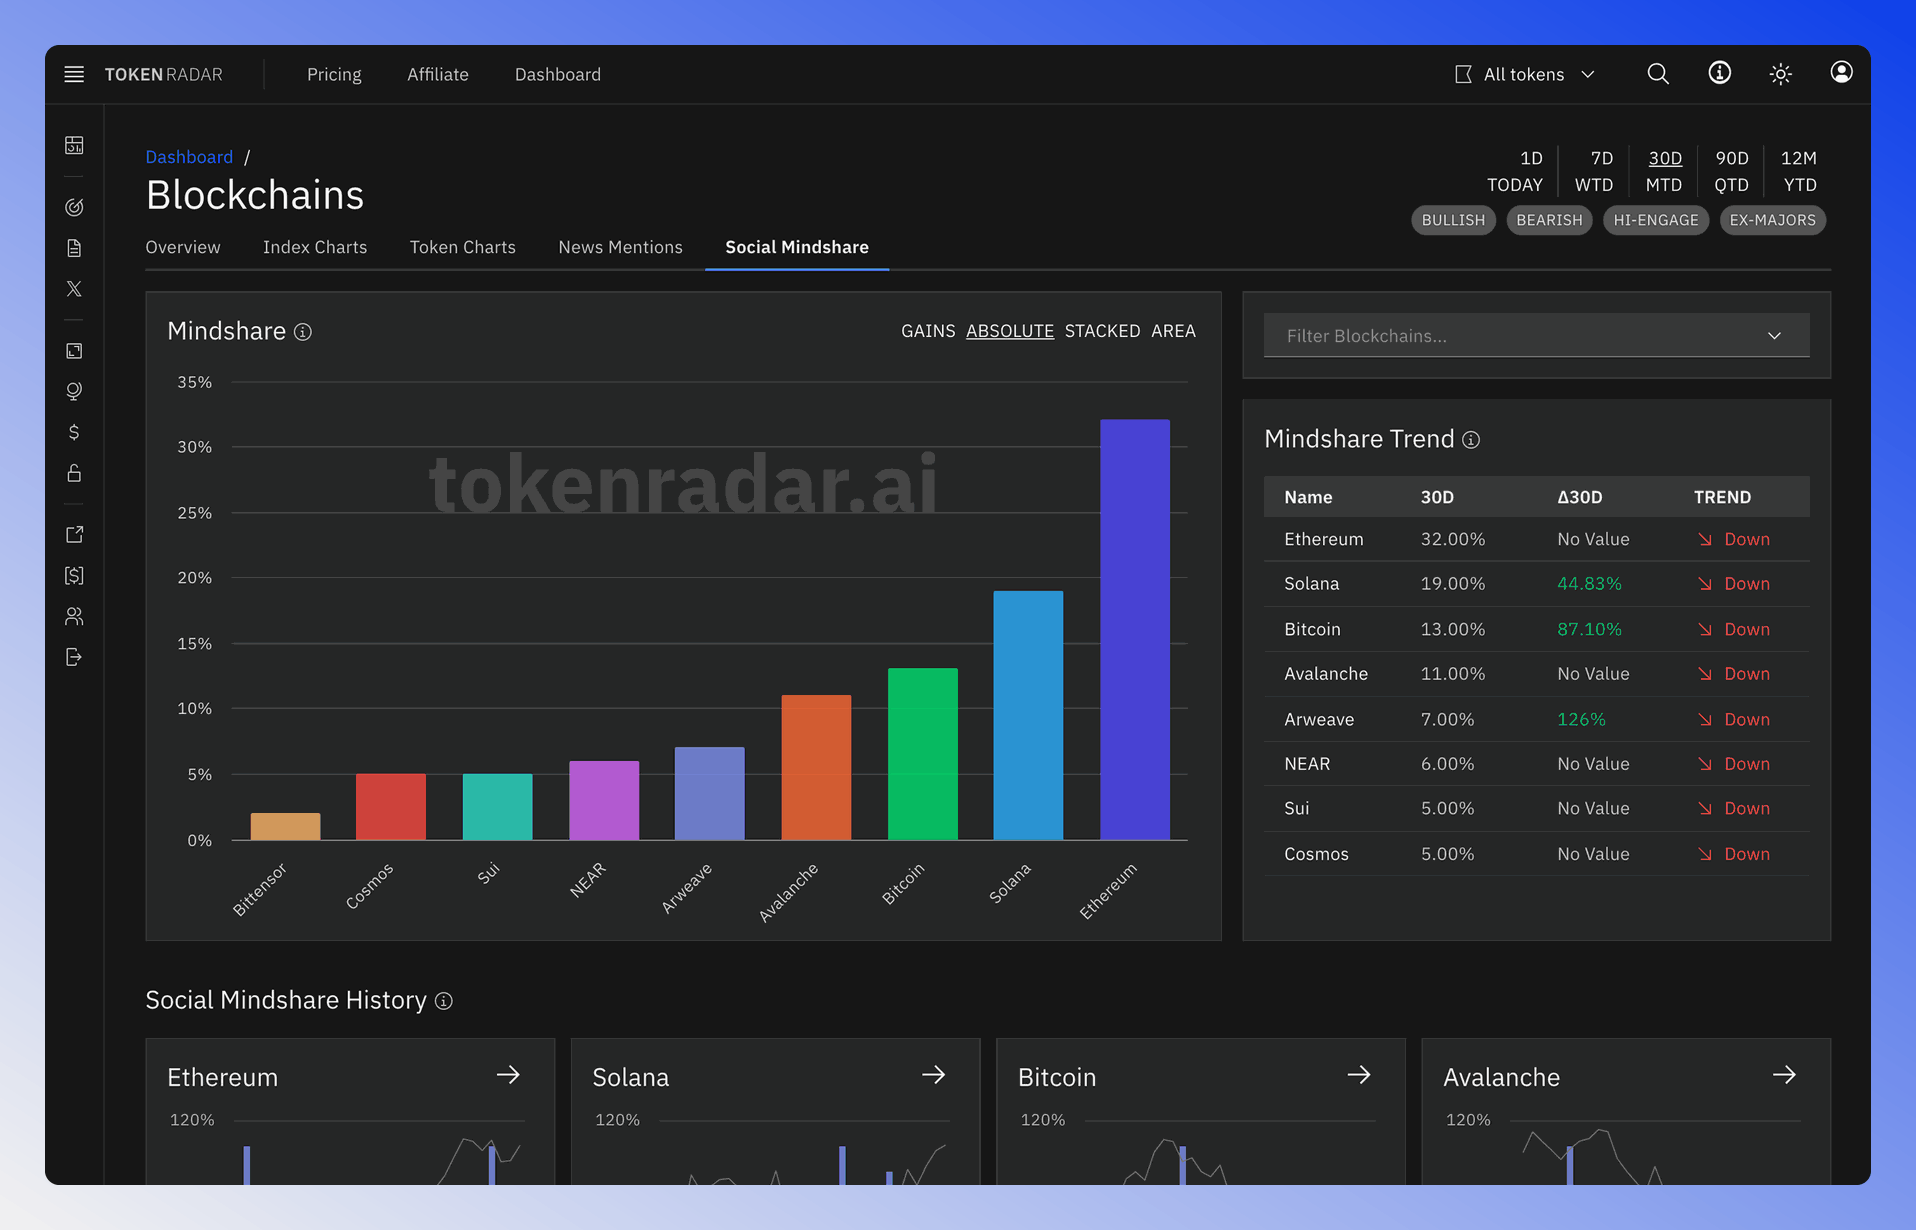This screenshot has height=1230, width=1916.
Task: Open the bracketed dollar sidebar icon
Action: [x=74, y=575]
